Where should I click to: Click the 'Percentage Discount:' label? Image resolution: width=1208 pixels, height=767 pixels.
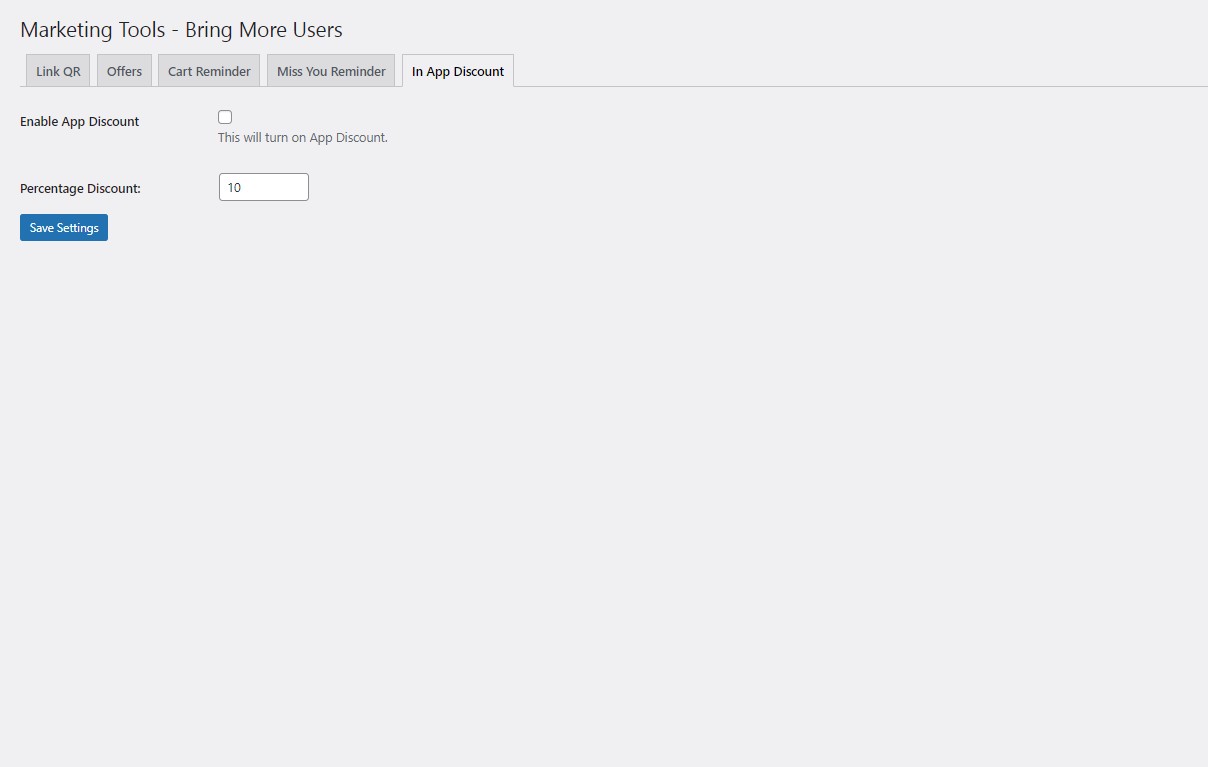click(80, 188)
